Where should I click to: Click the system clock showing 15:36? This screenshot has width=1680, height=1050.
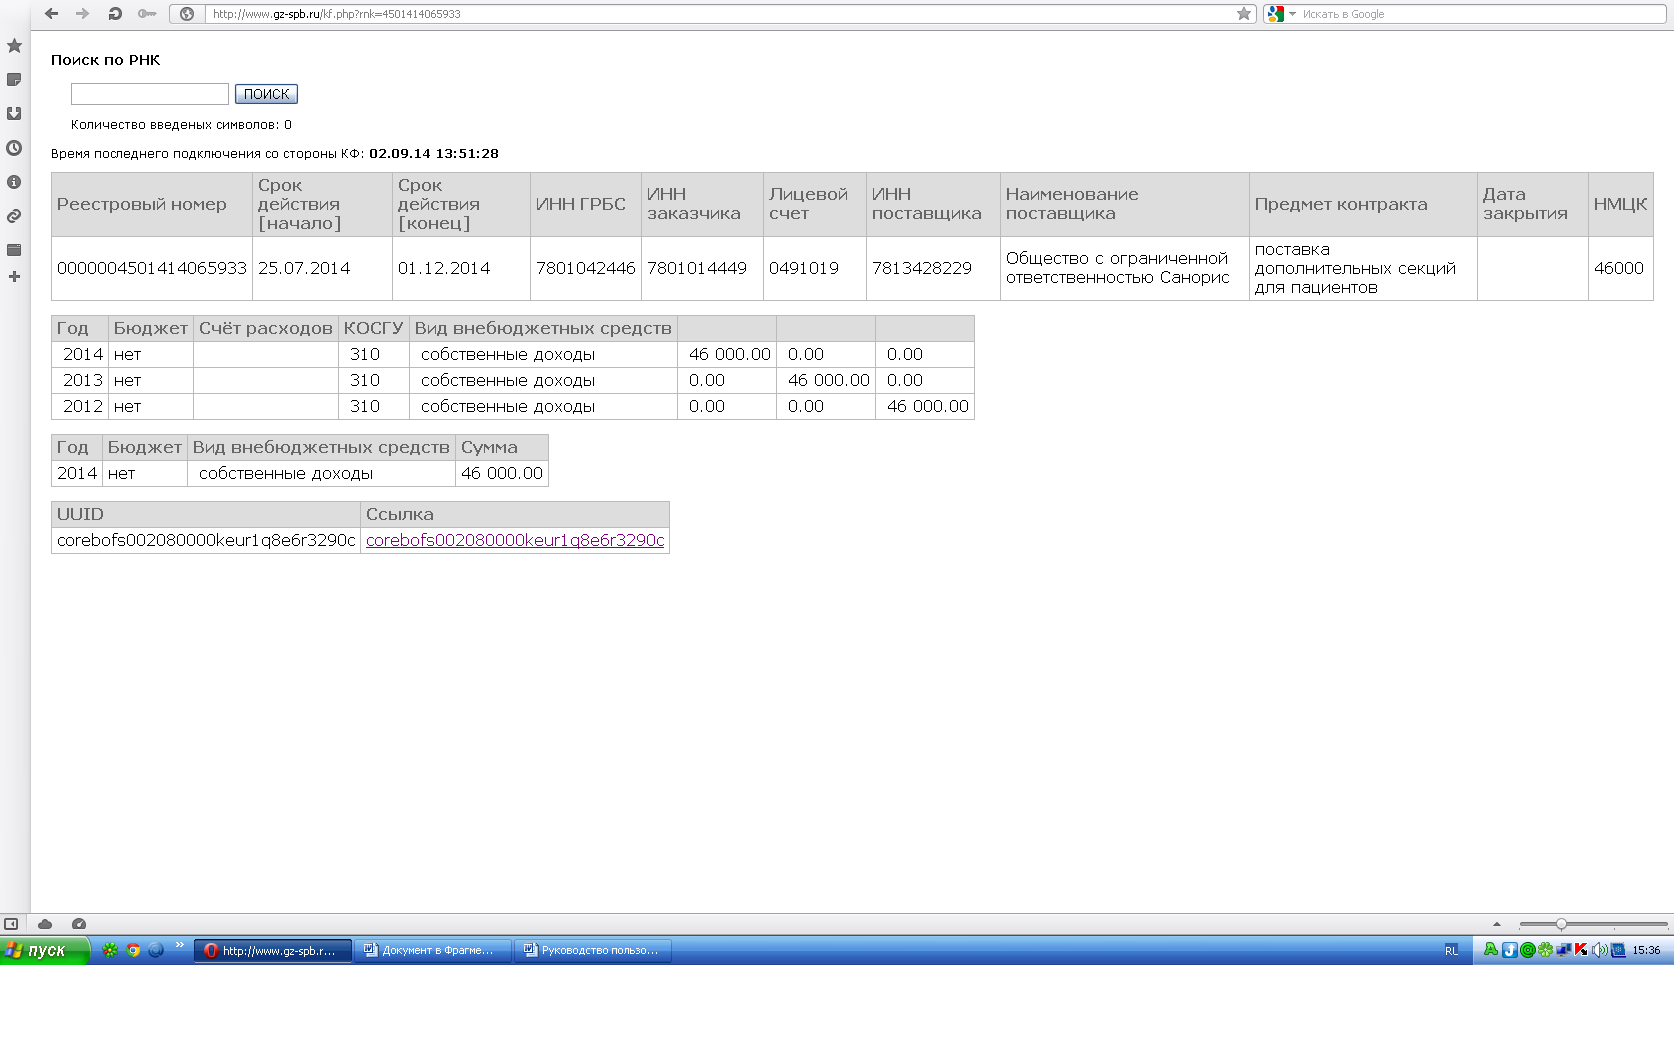[x=1646, y=951]
